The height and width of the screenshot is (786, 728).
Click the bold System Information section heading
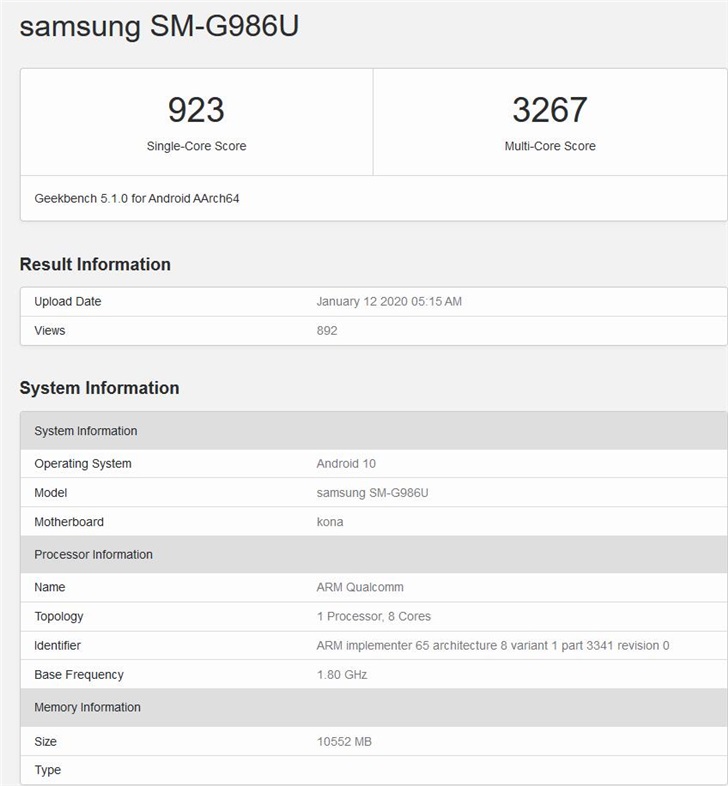pos(99,388)
